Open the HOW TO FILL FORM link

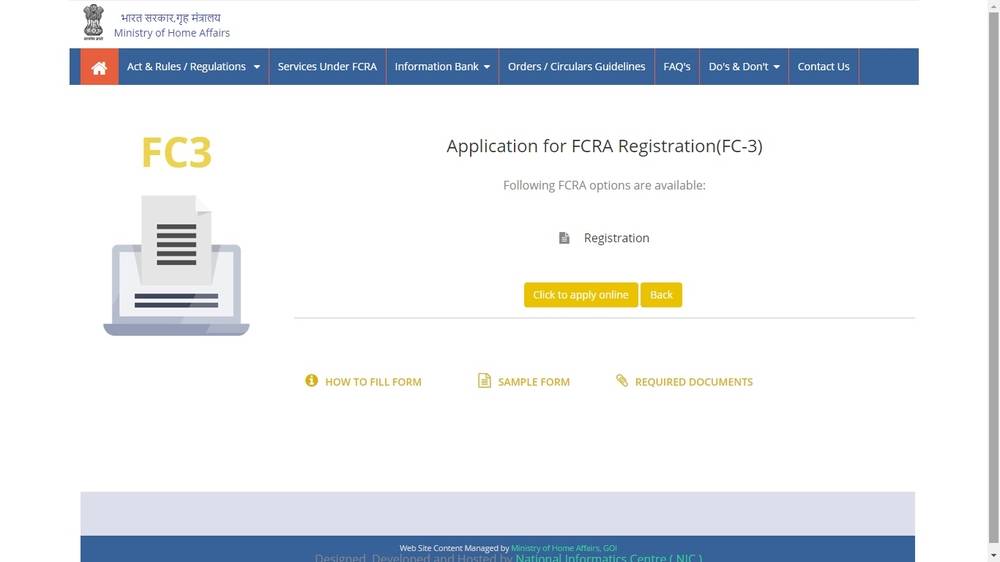[373, 382]
